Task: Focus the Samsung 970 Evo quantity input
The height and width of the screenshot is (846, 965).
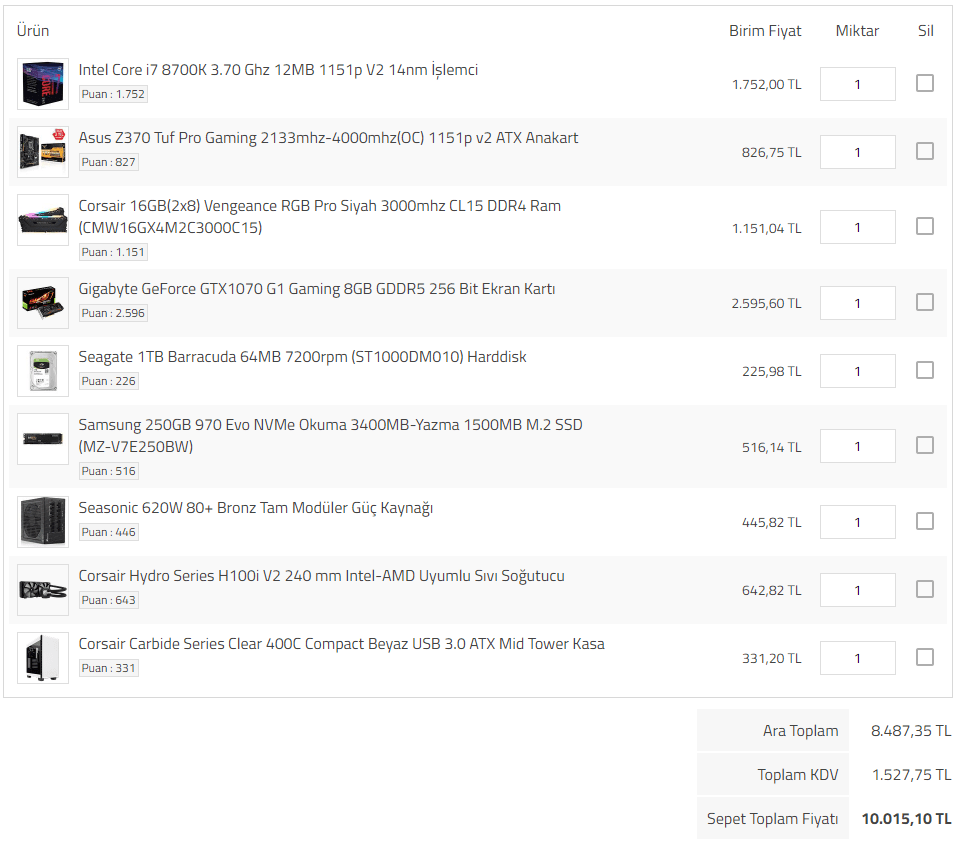Action: 857,446
